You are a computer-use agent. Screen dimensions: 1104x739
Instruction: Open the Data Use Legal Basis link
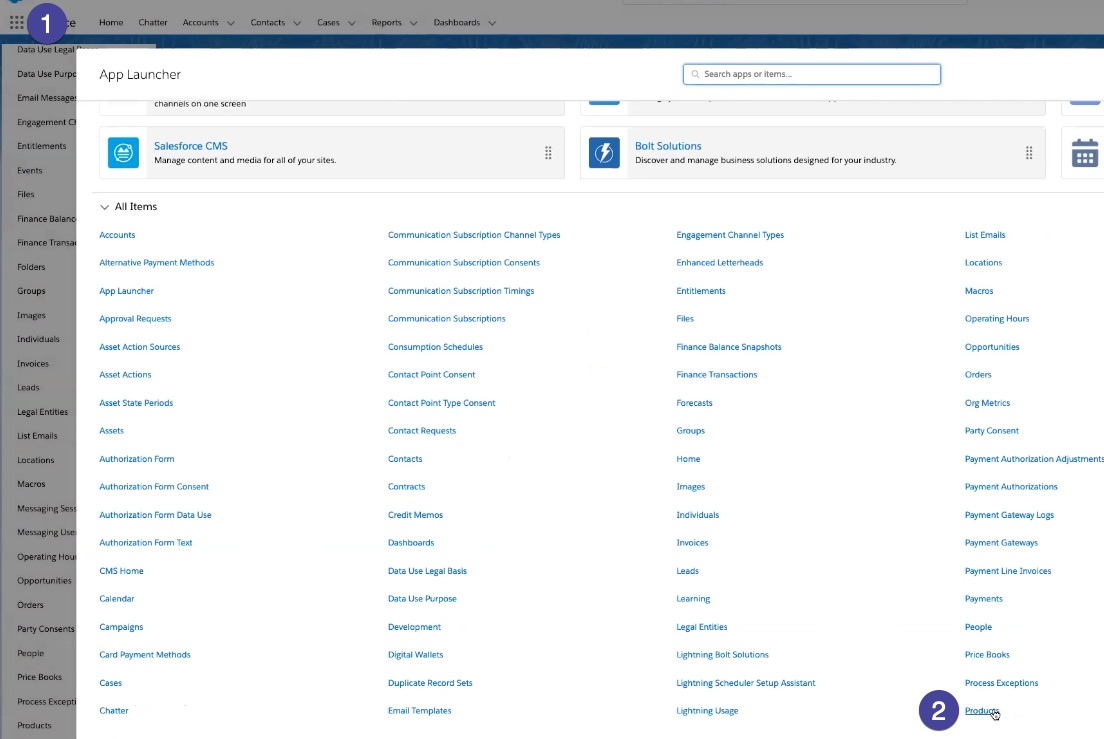427,571
